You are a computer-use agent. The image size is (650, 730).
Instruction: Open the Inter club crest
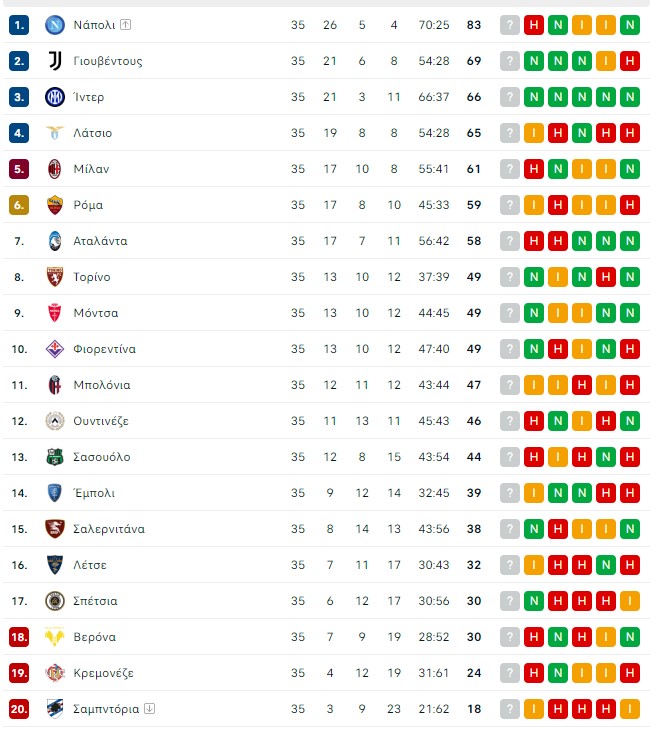coord(54,97)
